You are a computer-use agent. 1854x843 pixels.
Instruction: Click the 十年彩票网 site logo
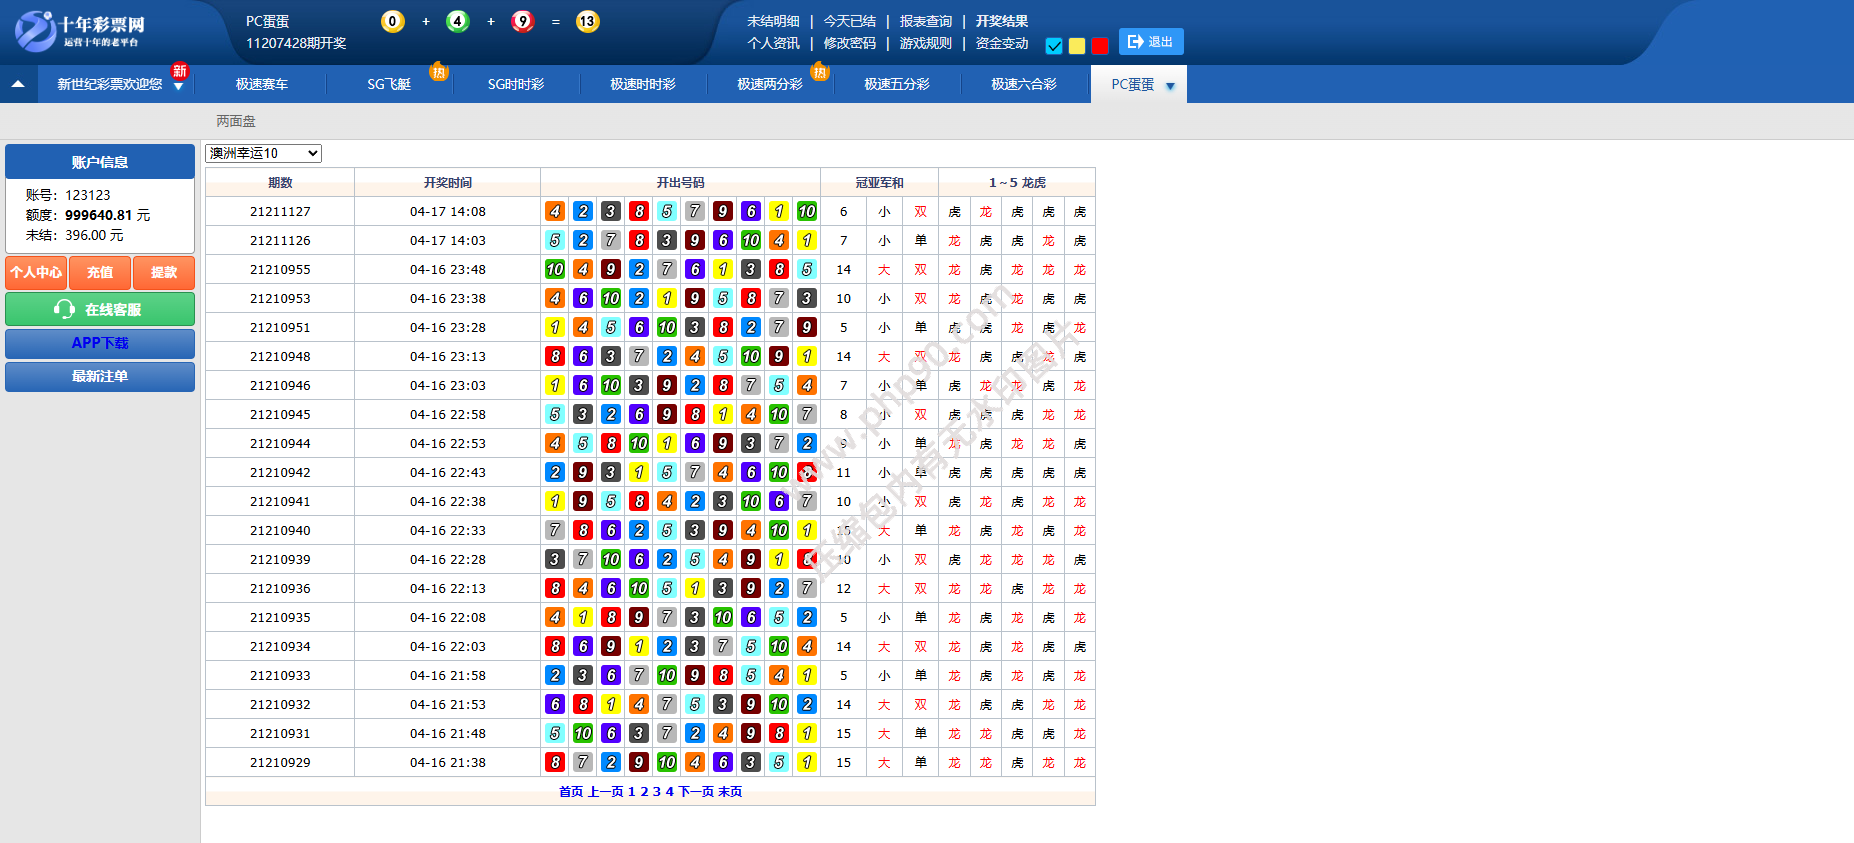point(80,30)
